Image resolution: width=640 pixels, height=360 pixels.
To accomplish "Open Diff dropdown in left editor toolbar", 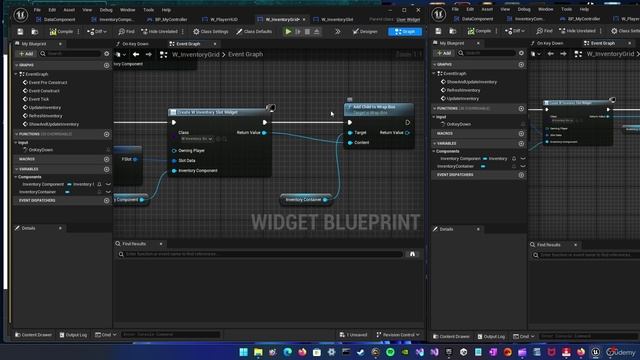I will pyautogui.click(x=97, y=31).
